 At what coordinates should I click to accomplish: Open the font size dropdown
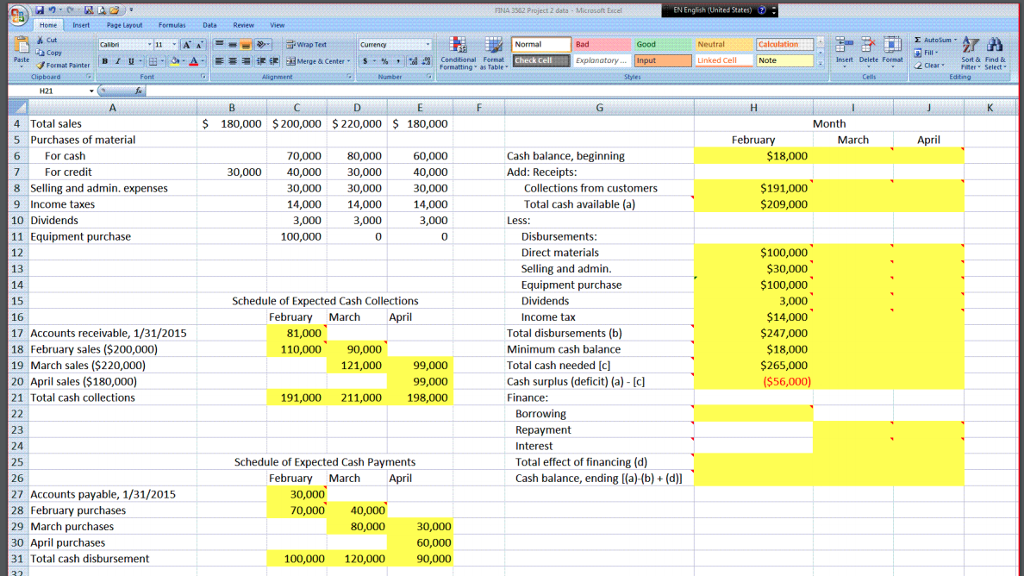click(x=174, y=44)
